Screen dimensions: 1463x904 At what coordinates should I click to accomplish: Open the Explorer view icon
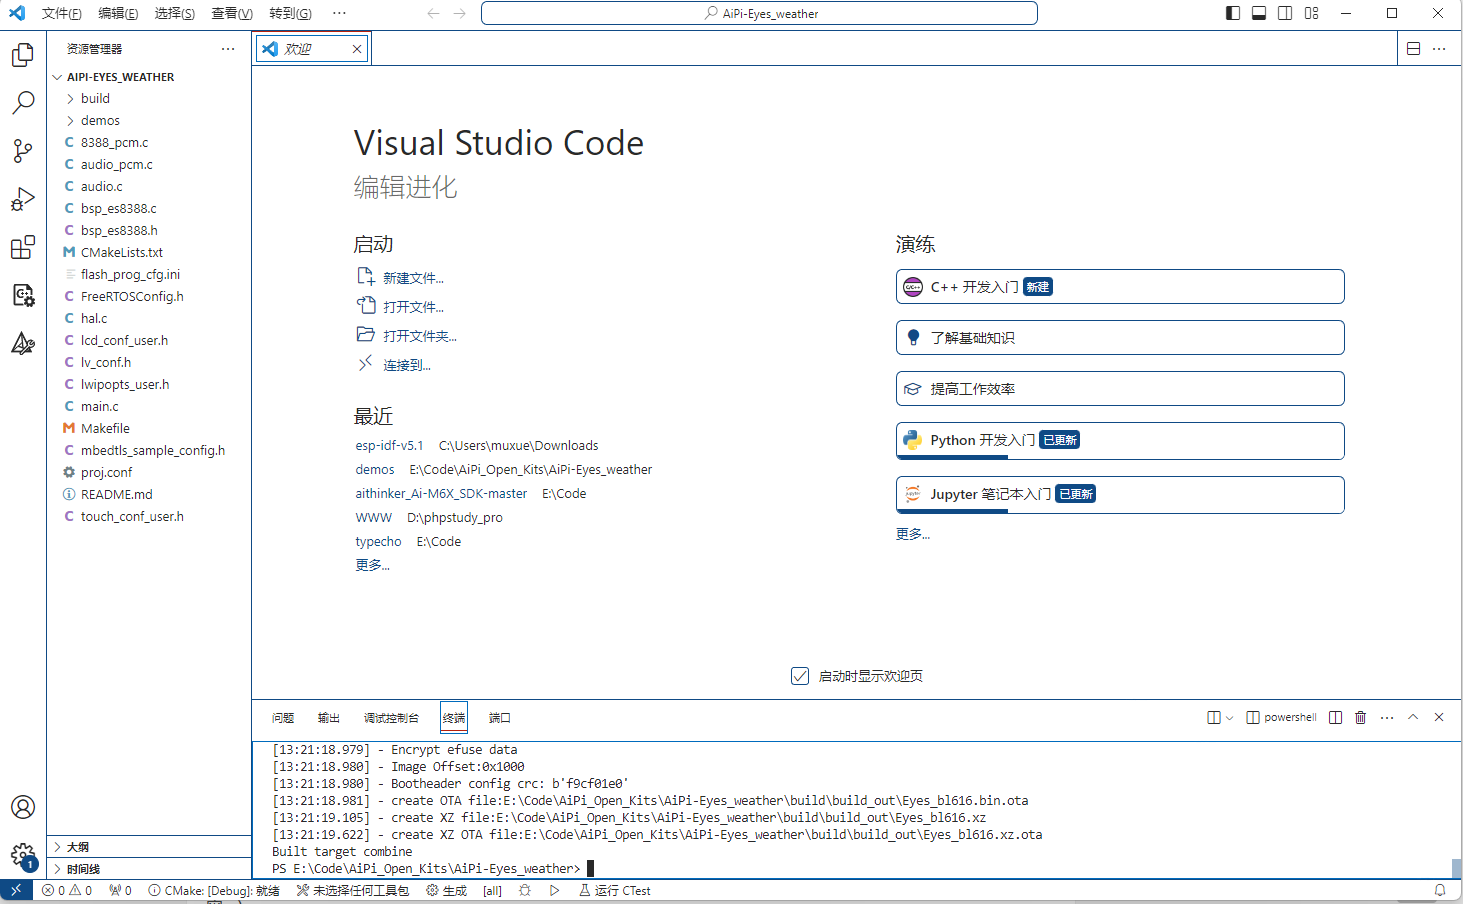[x=23, y=55]
